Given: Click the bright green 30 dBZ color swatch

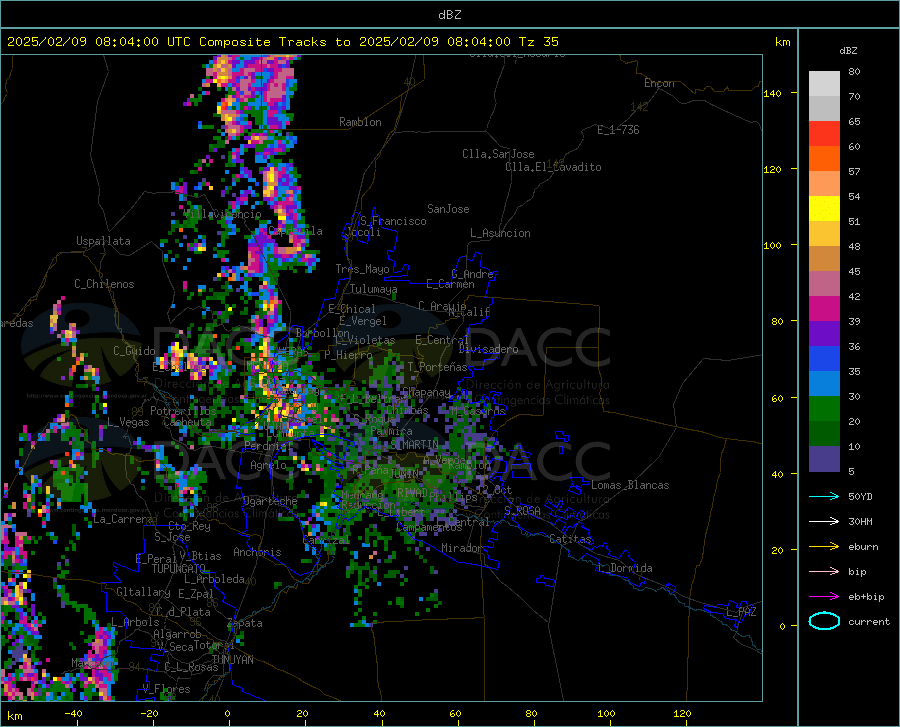Looking at the screenshot, I should 824,408.
